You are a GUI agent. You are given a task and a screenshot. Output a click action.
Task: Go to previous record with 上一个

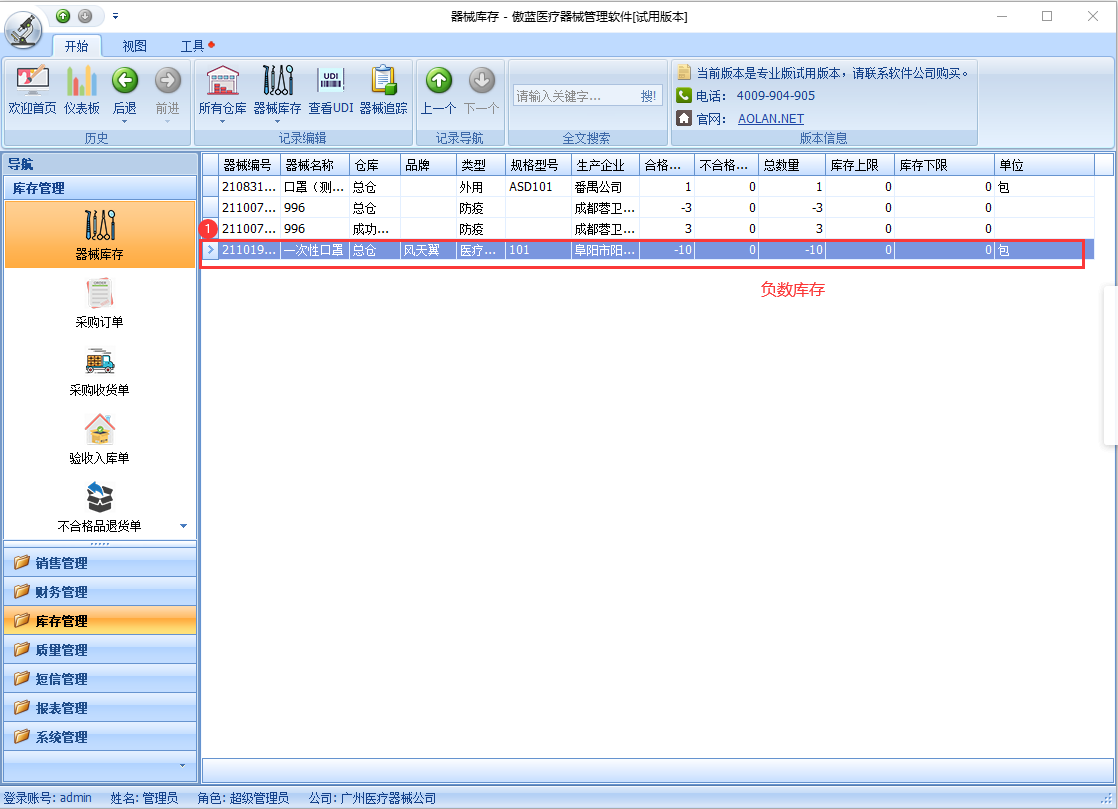439,90
